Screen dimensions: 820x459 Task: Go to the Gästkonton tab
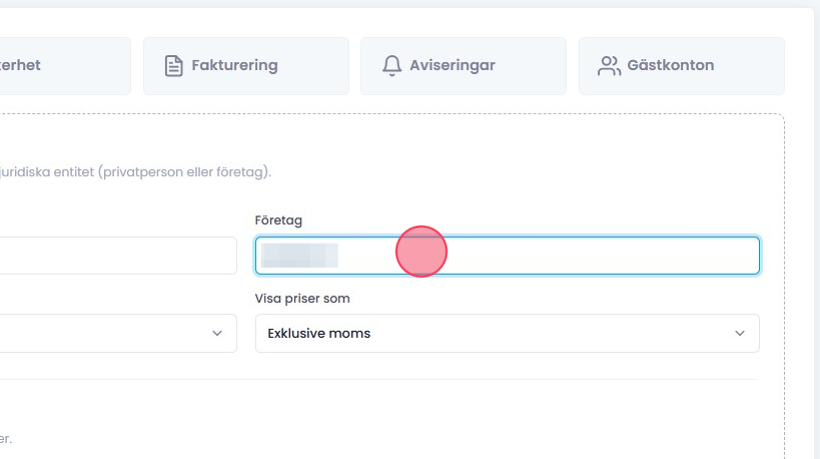coord(681,66)
